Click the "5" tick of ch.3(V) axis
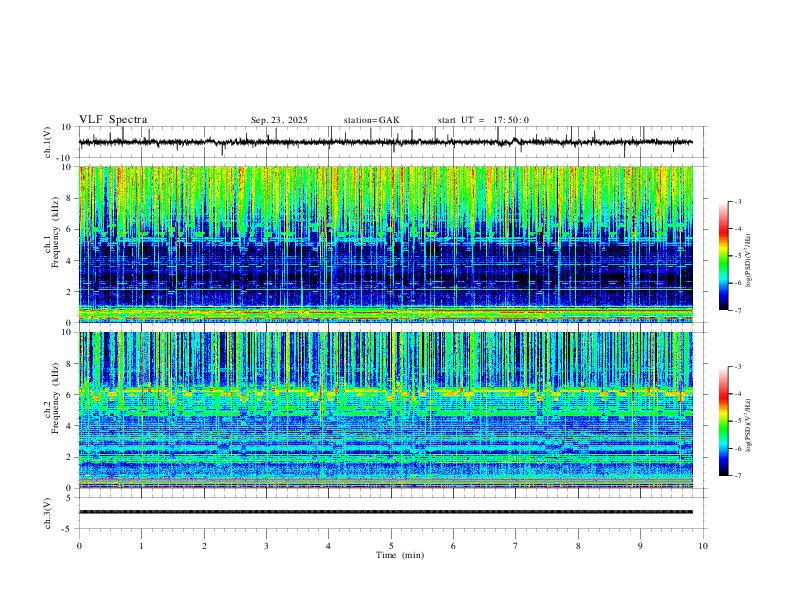The image size is (792, 612). (x=70, y=498)
